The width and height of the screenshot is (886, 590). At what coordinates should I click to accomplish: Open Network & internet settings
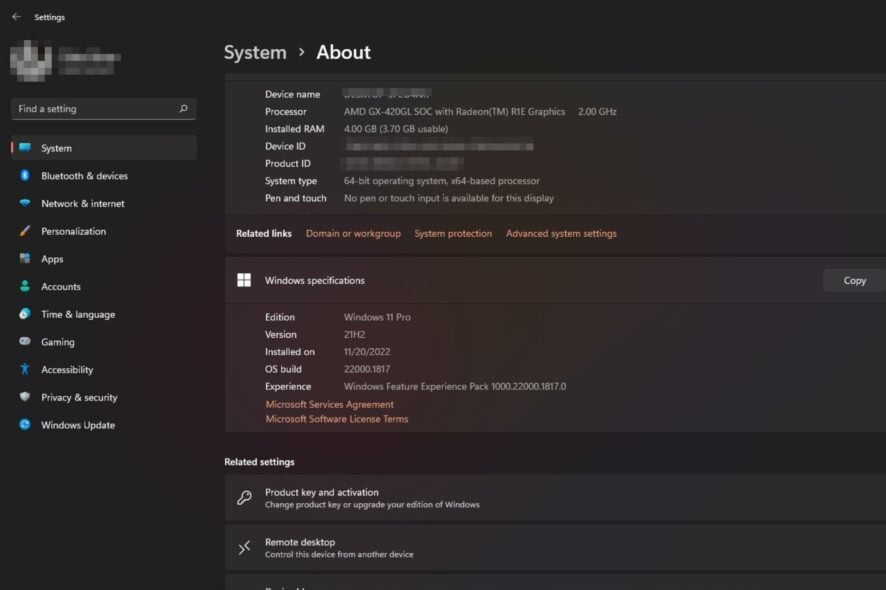(x=103, y=203)
